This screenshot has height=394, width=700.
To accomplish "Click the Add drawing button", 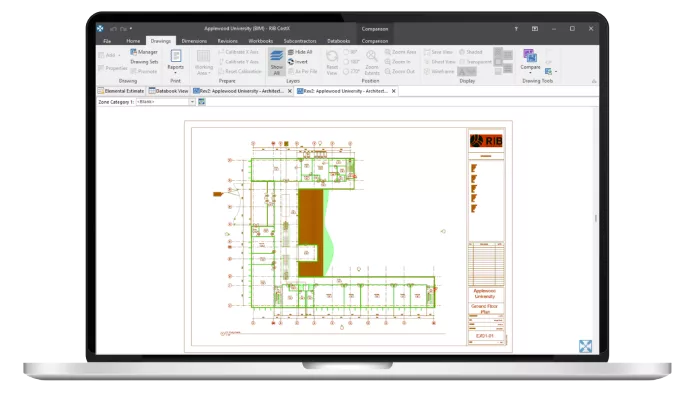I will pyautogui.click(x=110, y=55).
